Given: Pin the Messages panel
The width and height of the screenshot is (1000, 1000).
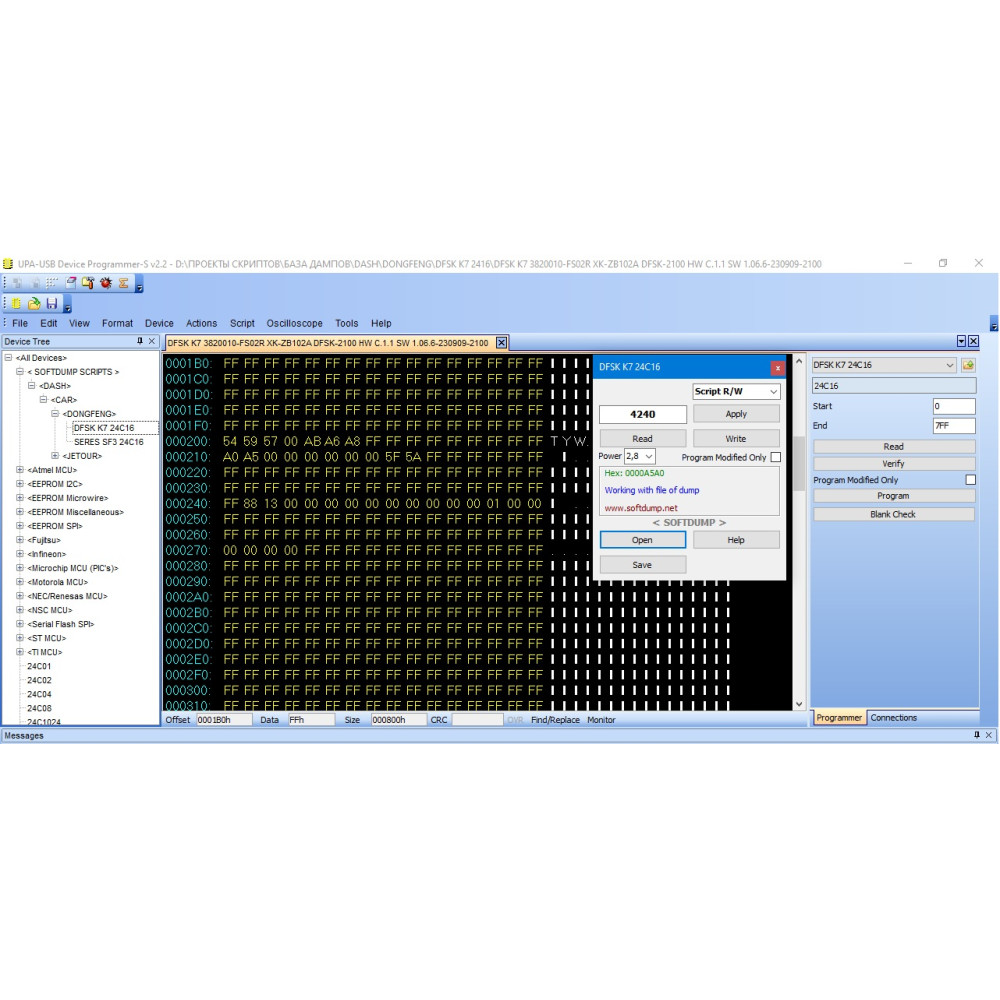Looking at the screenshot, I should click(976, 735).
